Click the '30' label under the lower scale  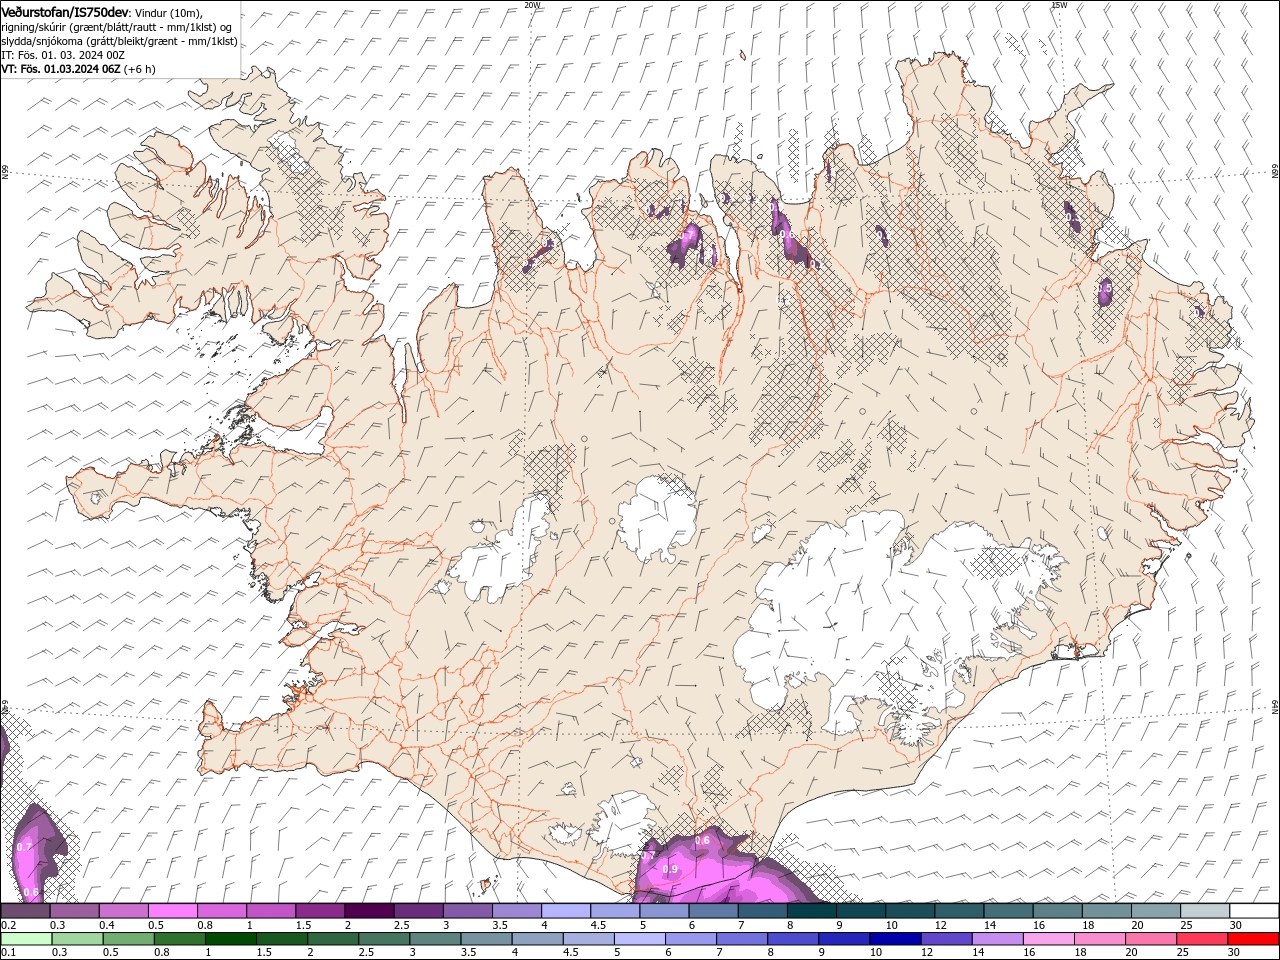[1233, 952]
